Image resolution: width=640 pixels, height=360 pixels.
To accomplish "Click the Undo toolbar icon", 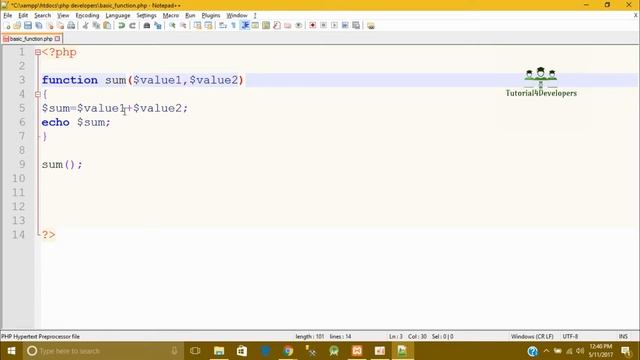I will pos(121,26).
